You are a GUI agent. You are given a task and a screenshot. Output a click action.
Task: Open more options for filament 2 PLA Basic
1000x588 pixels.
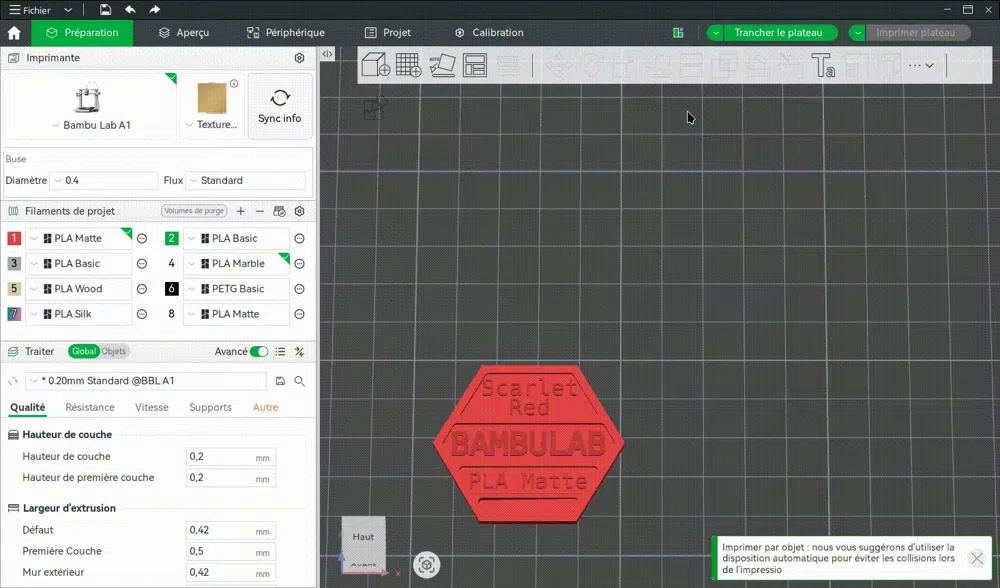(299, 239)
